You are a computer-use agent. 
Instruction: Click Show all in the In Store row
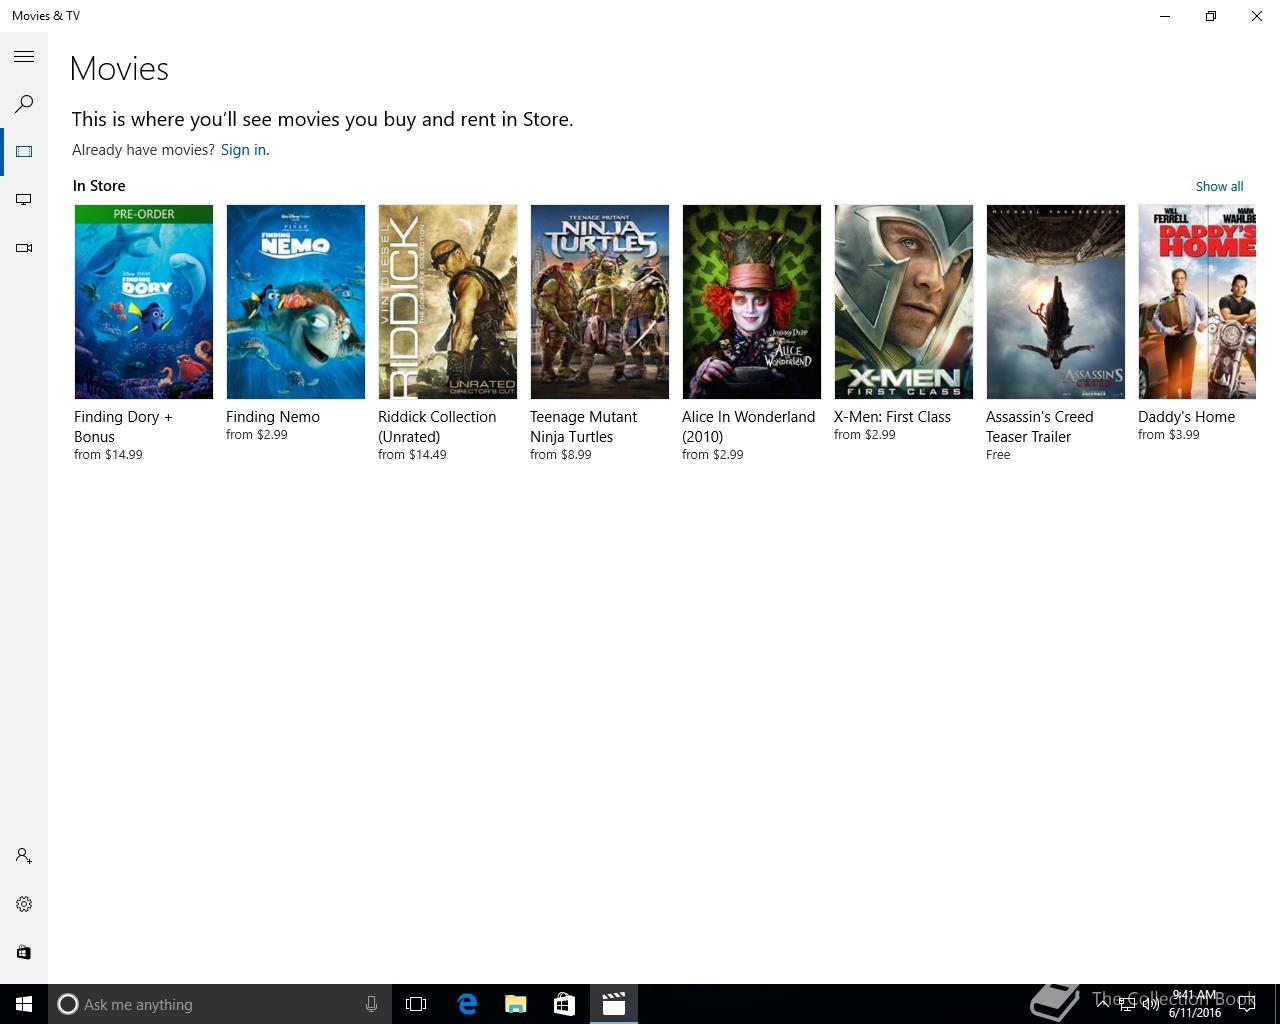[1219, 186]
